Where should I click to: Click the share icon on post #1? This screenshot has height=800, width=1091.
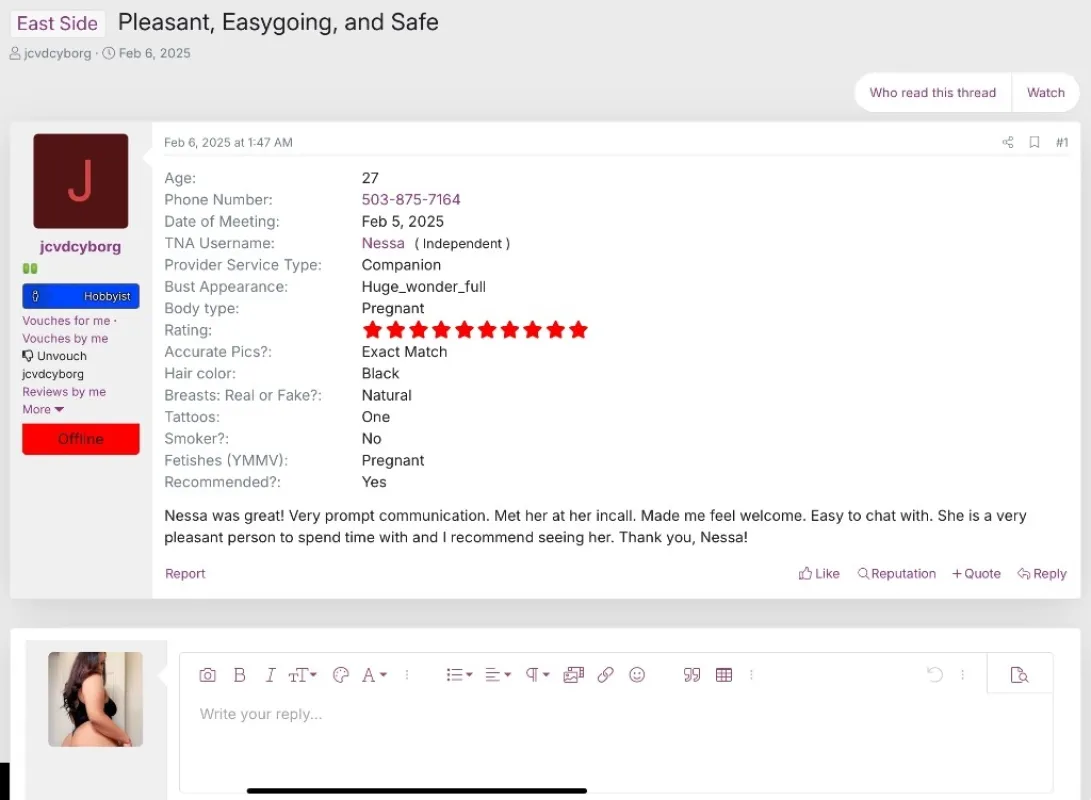pos(1007,142)
